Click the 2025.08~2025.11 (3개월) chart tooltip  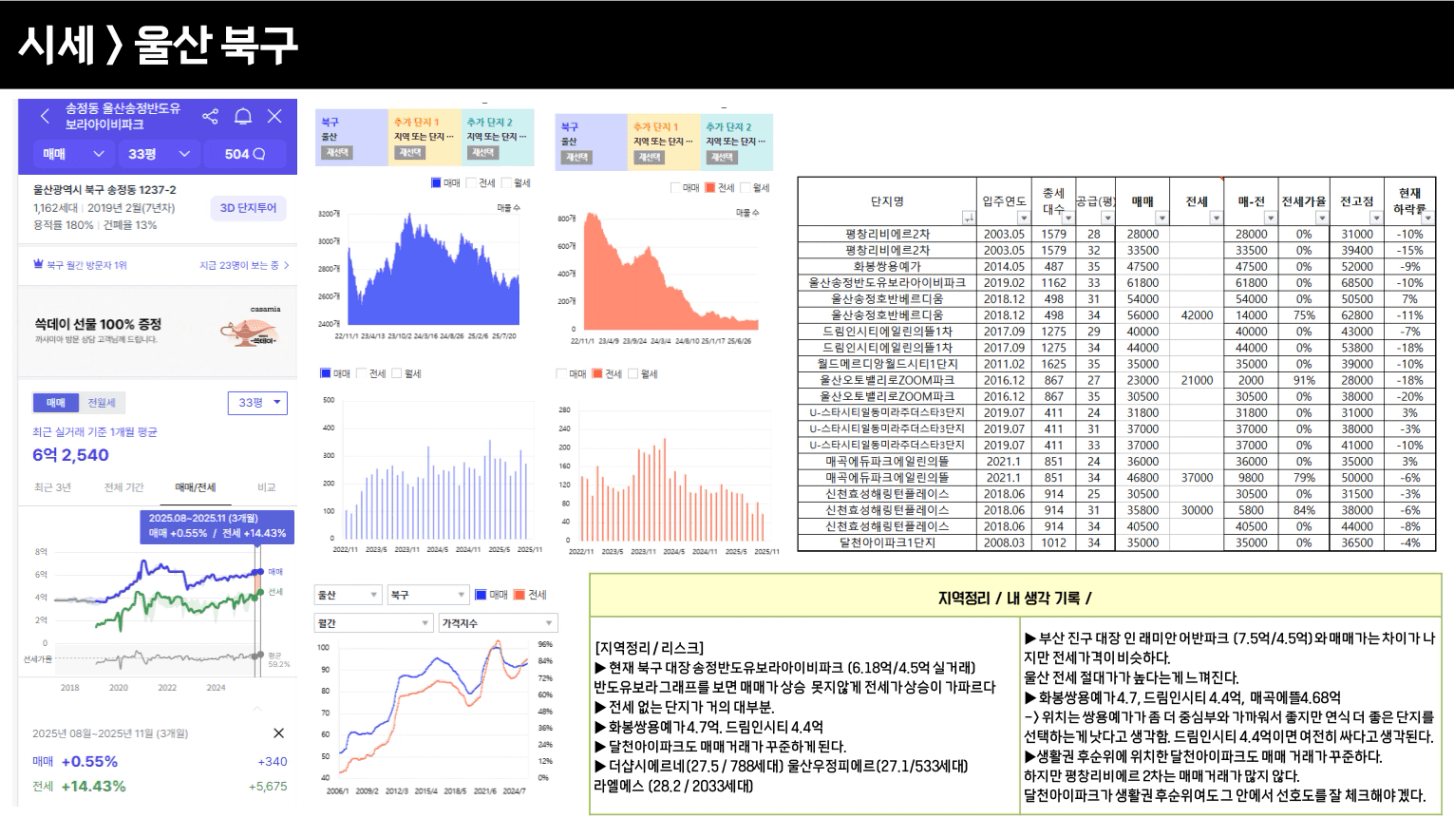coord(217,526)
